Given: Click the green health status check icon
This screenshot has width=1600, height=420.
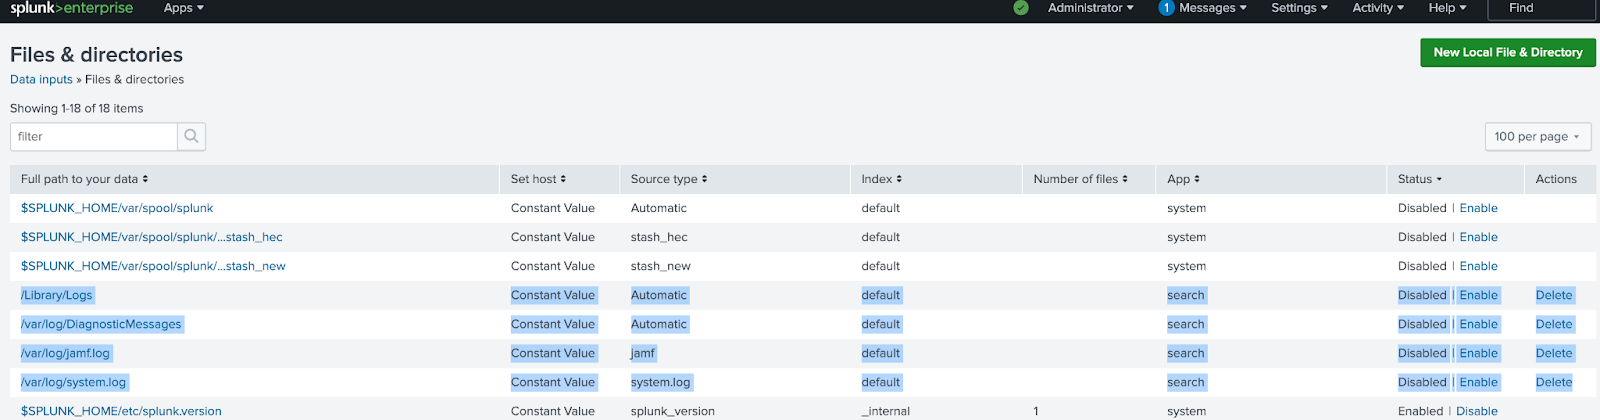Looking at the screenshot, I should pyautogui.click(x=1021, y=8).
